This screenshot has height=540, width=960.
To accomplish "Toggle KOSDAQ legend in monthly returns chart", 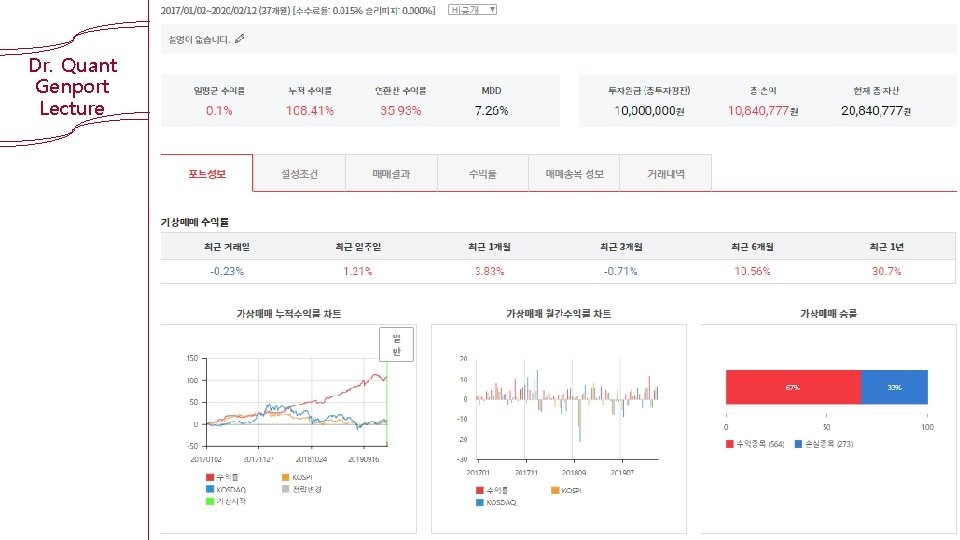I will (496, 502).
